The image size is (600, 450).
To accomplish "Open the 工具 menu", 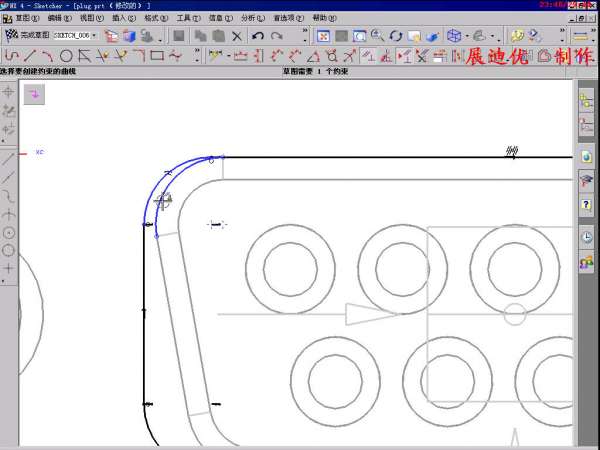I will tap(188, 18).
